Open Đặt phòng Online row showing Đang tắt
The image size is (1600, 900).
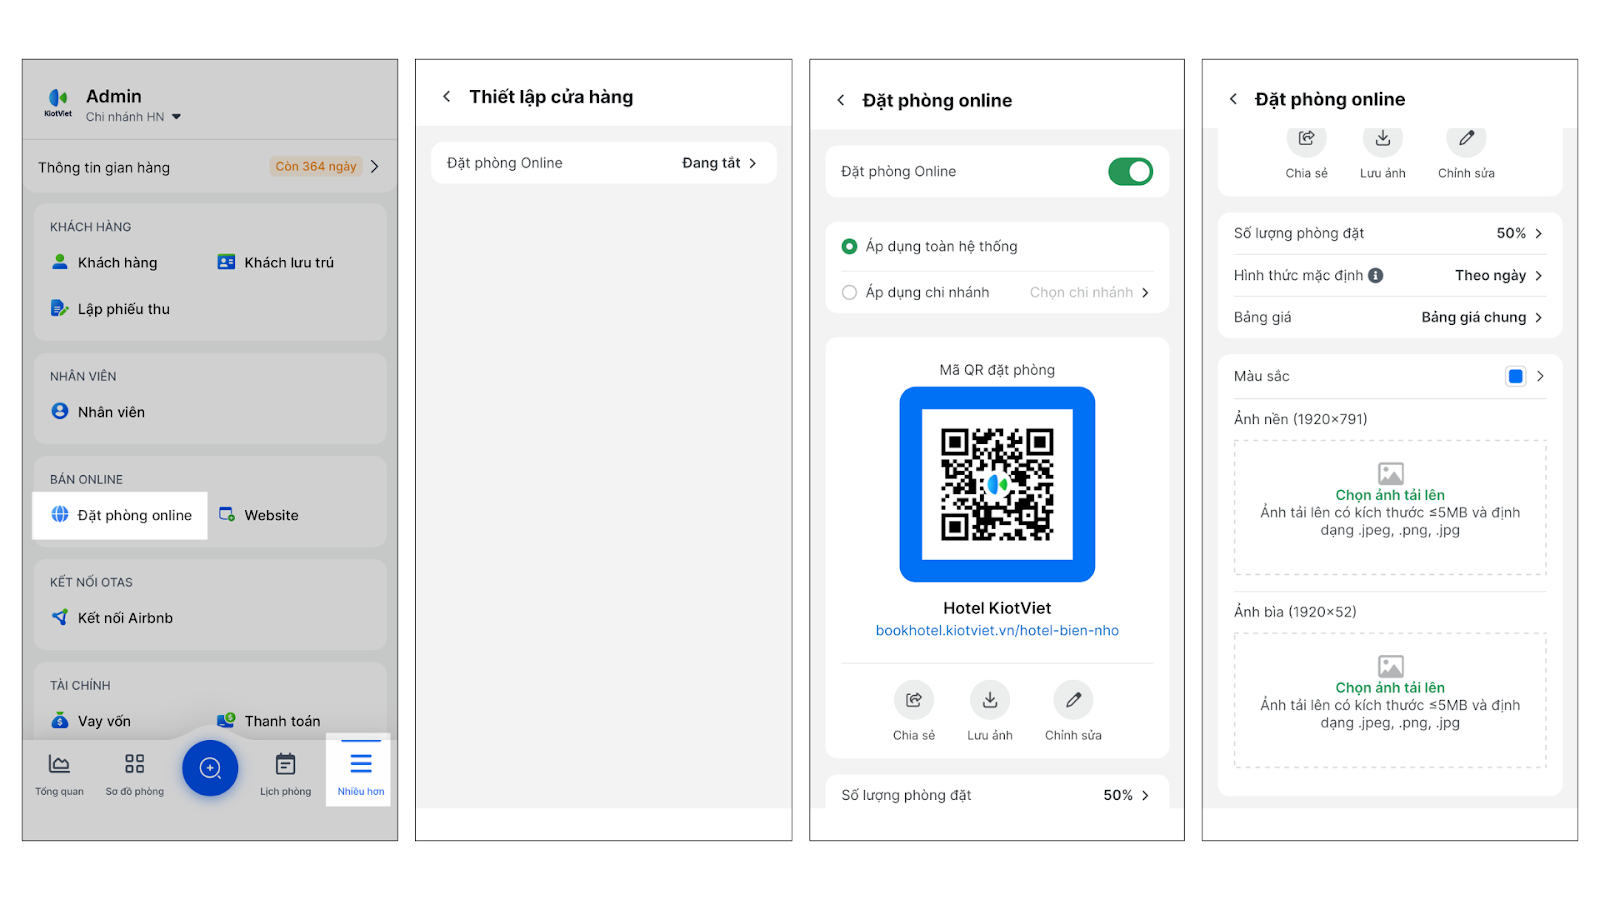pos(603,163)
